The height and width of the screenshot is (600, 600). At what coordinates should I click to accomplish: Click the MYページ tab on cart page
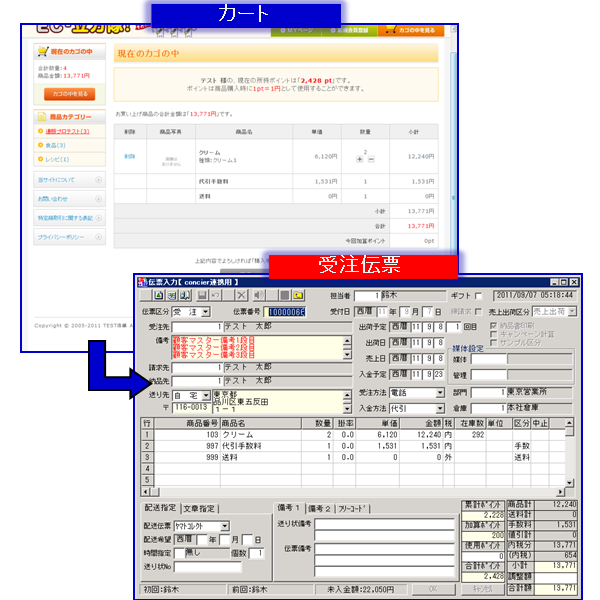[297, 31]
